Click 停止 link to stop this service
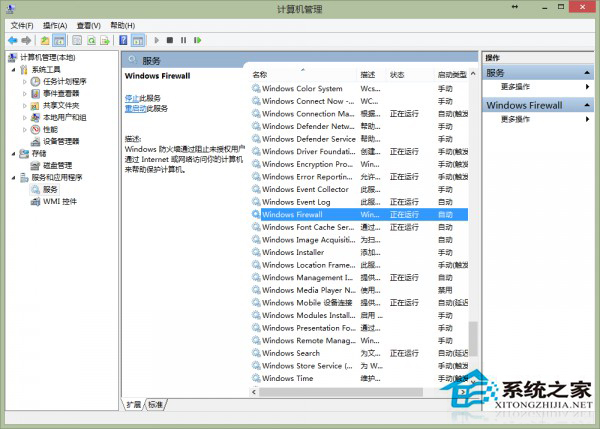 tap(132, 98)
